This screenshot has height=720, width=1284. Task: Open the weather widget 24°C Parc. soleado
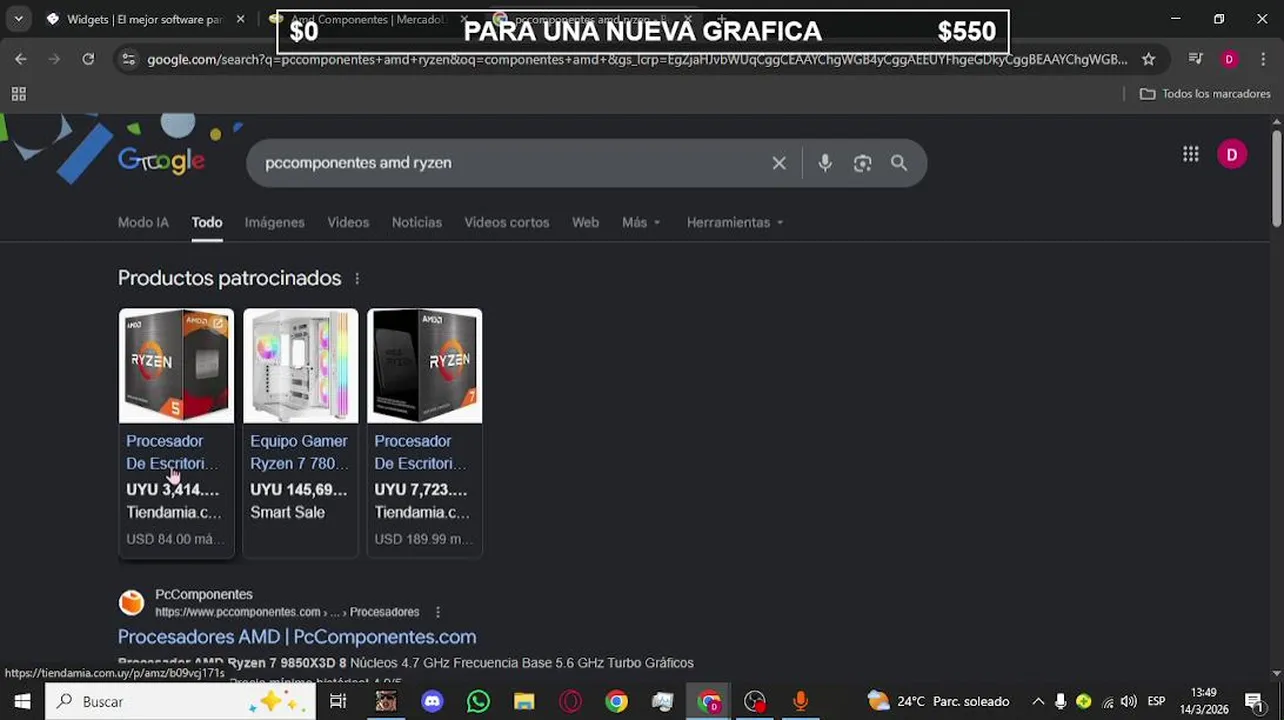pos(938,701)
